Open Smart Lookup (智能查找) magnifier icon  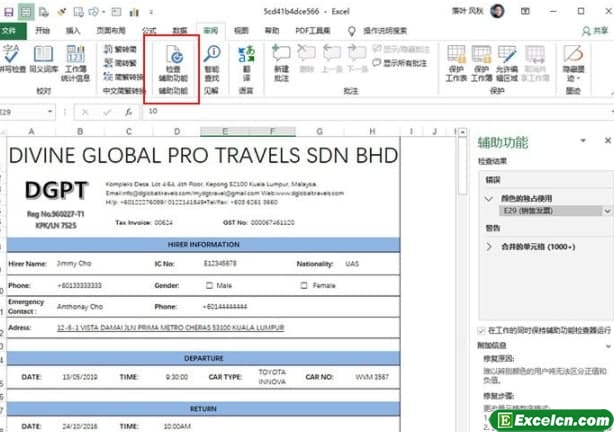click(x=212, y=63)
